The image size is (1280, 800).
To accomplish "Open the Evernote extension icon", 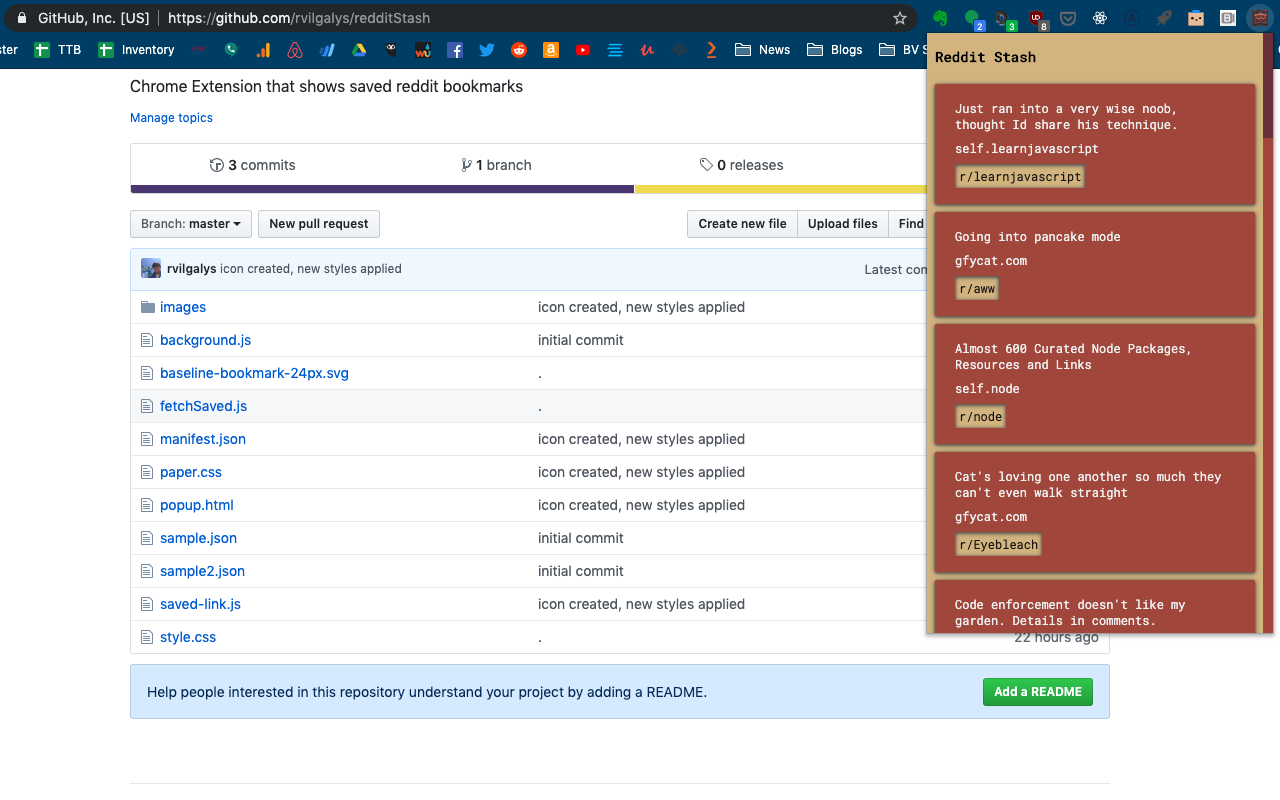I will 940,18.
